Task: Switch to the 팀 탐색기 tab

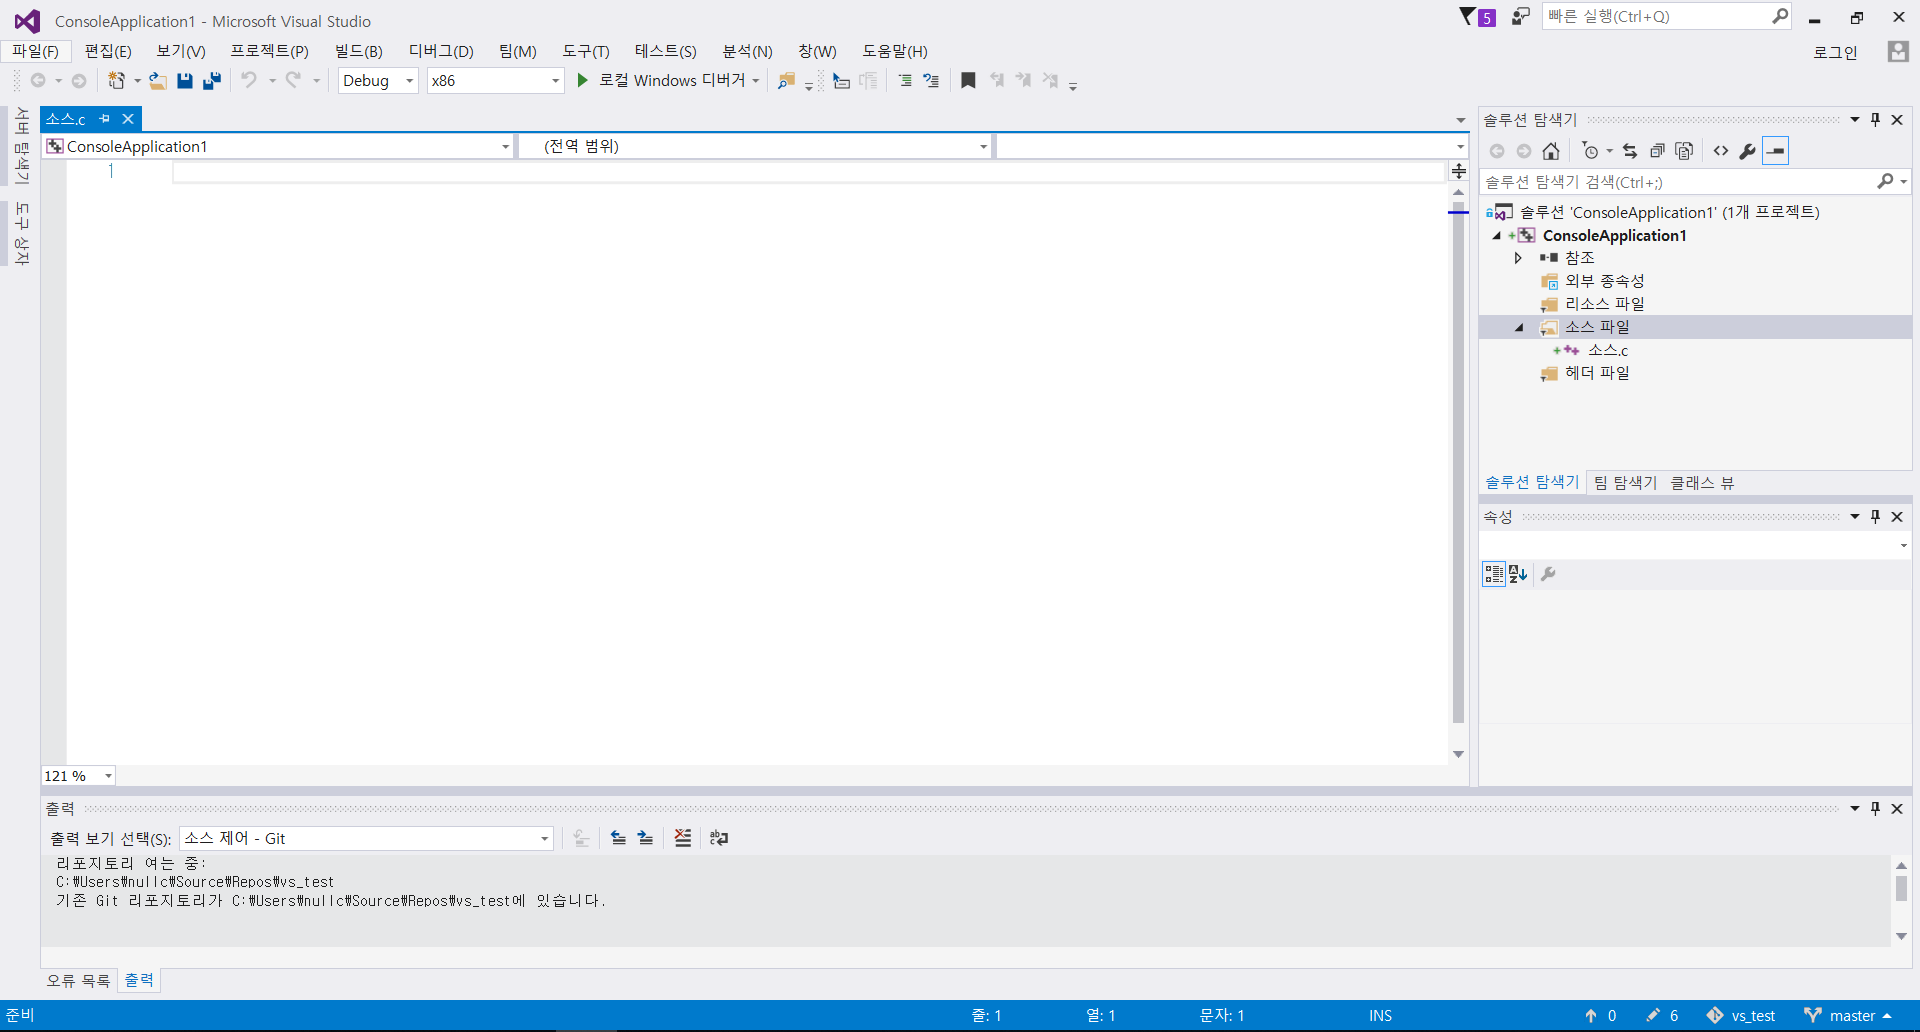Action: (1625, 483)
